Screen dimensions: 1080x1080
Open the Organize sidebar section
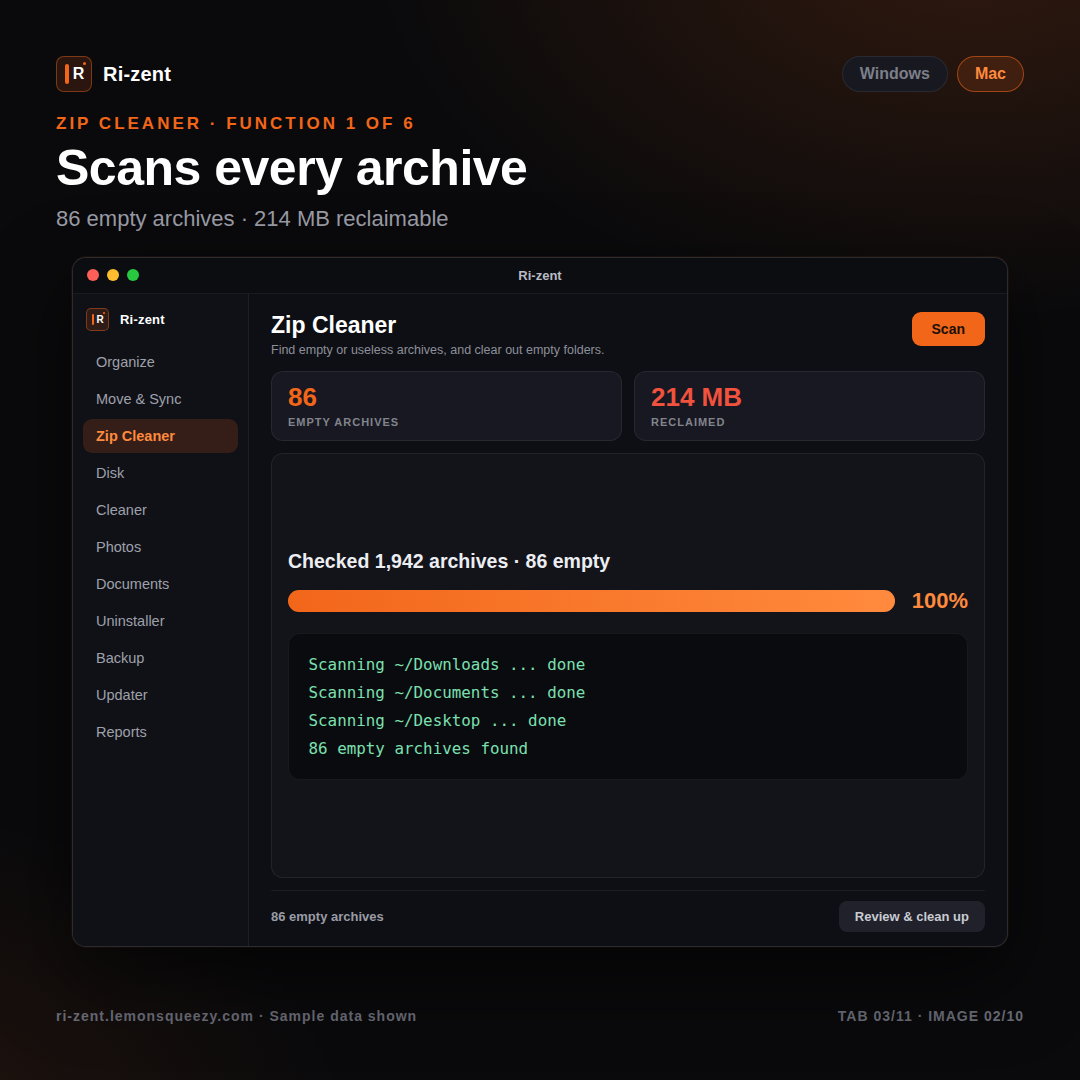(x=160, y=362)
